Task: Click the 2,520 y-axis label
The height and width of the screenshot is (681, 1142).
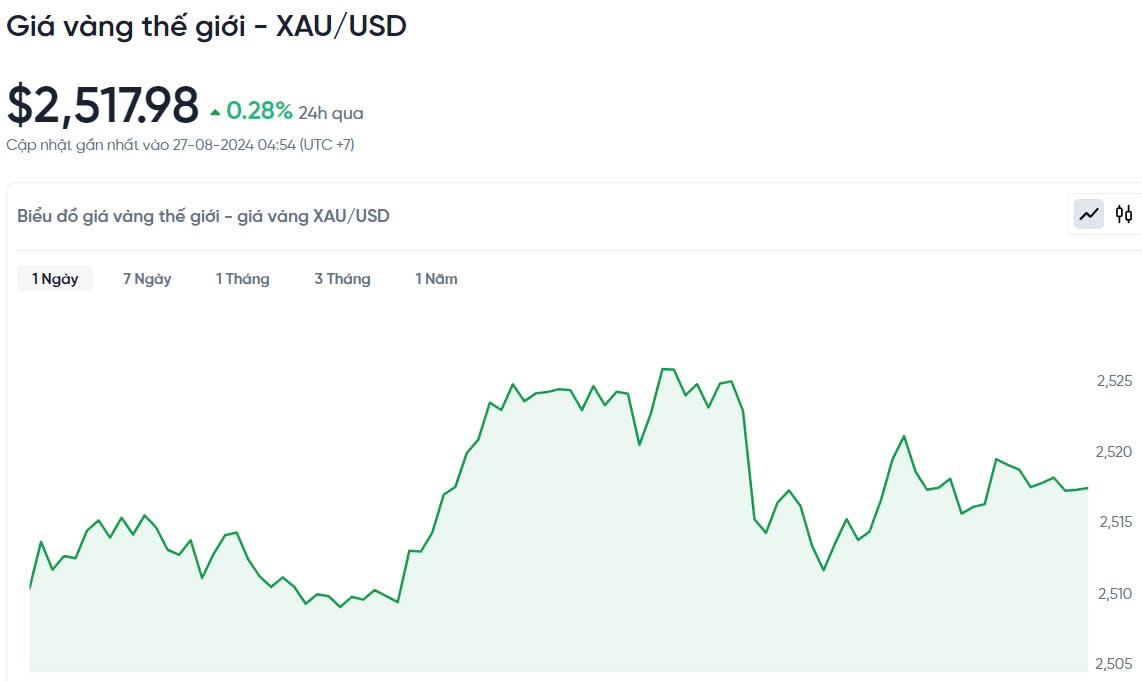Action: [1115, 452]
